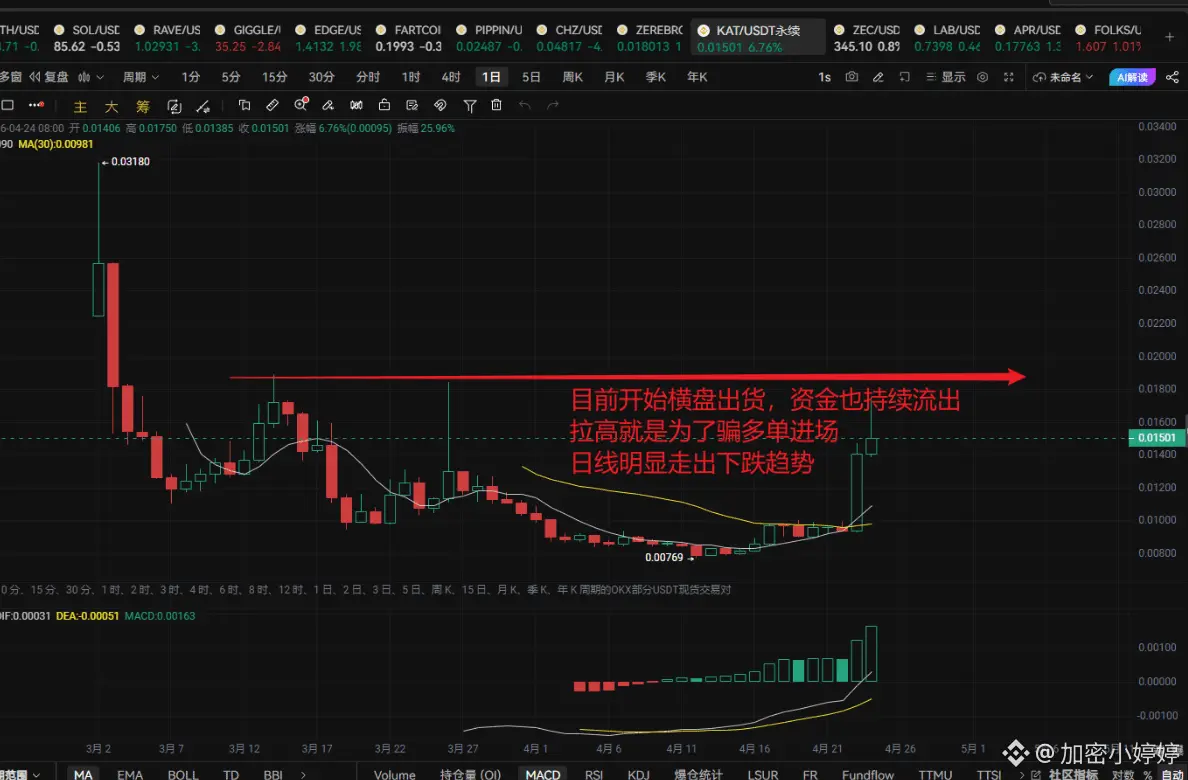Enable the TD overlay indicator

point(231,774)
